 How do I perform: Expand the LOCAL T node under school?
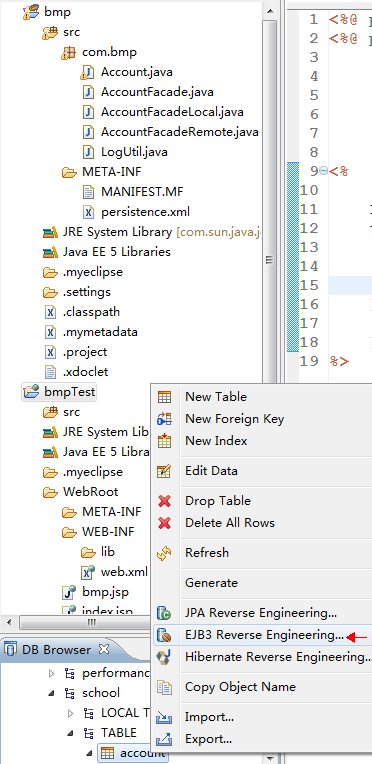tap(71, 713)
